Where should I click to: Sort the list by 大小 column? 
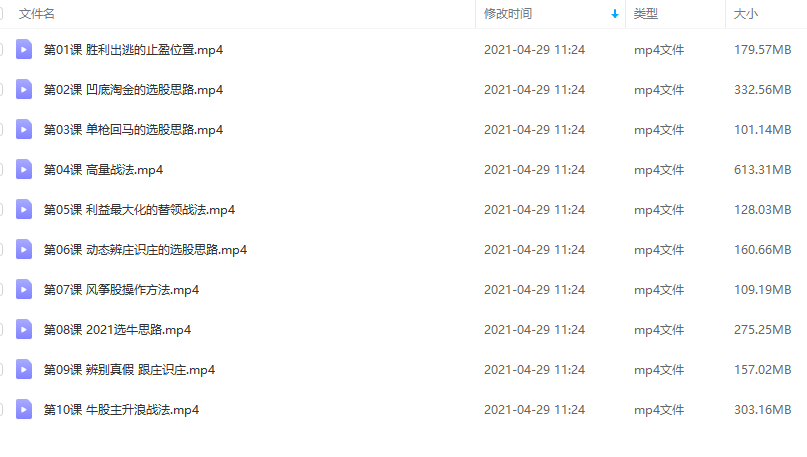click(x=746, y=14)
